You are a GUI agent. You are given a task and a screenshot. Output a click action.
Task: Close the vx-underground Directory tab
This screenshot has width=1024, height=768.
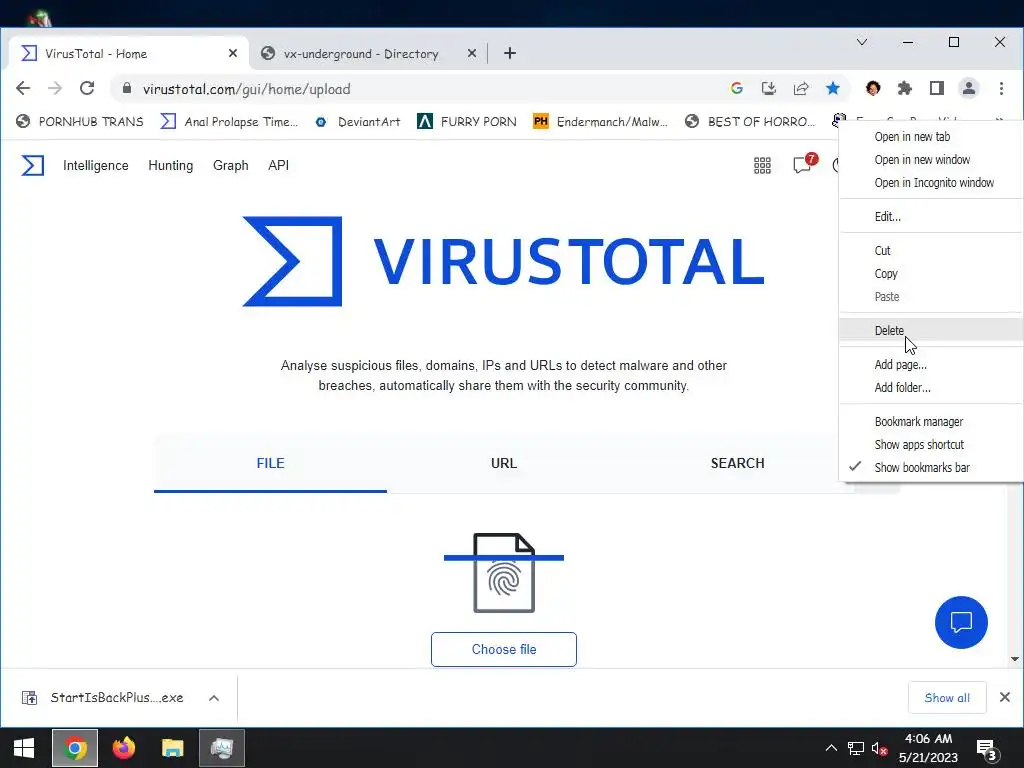(472, 54)
